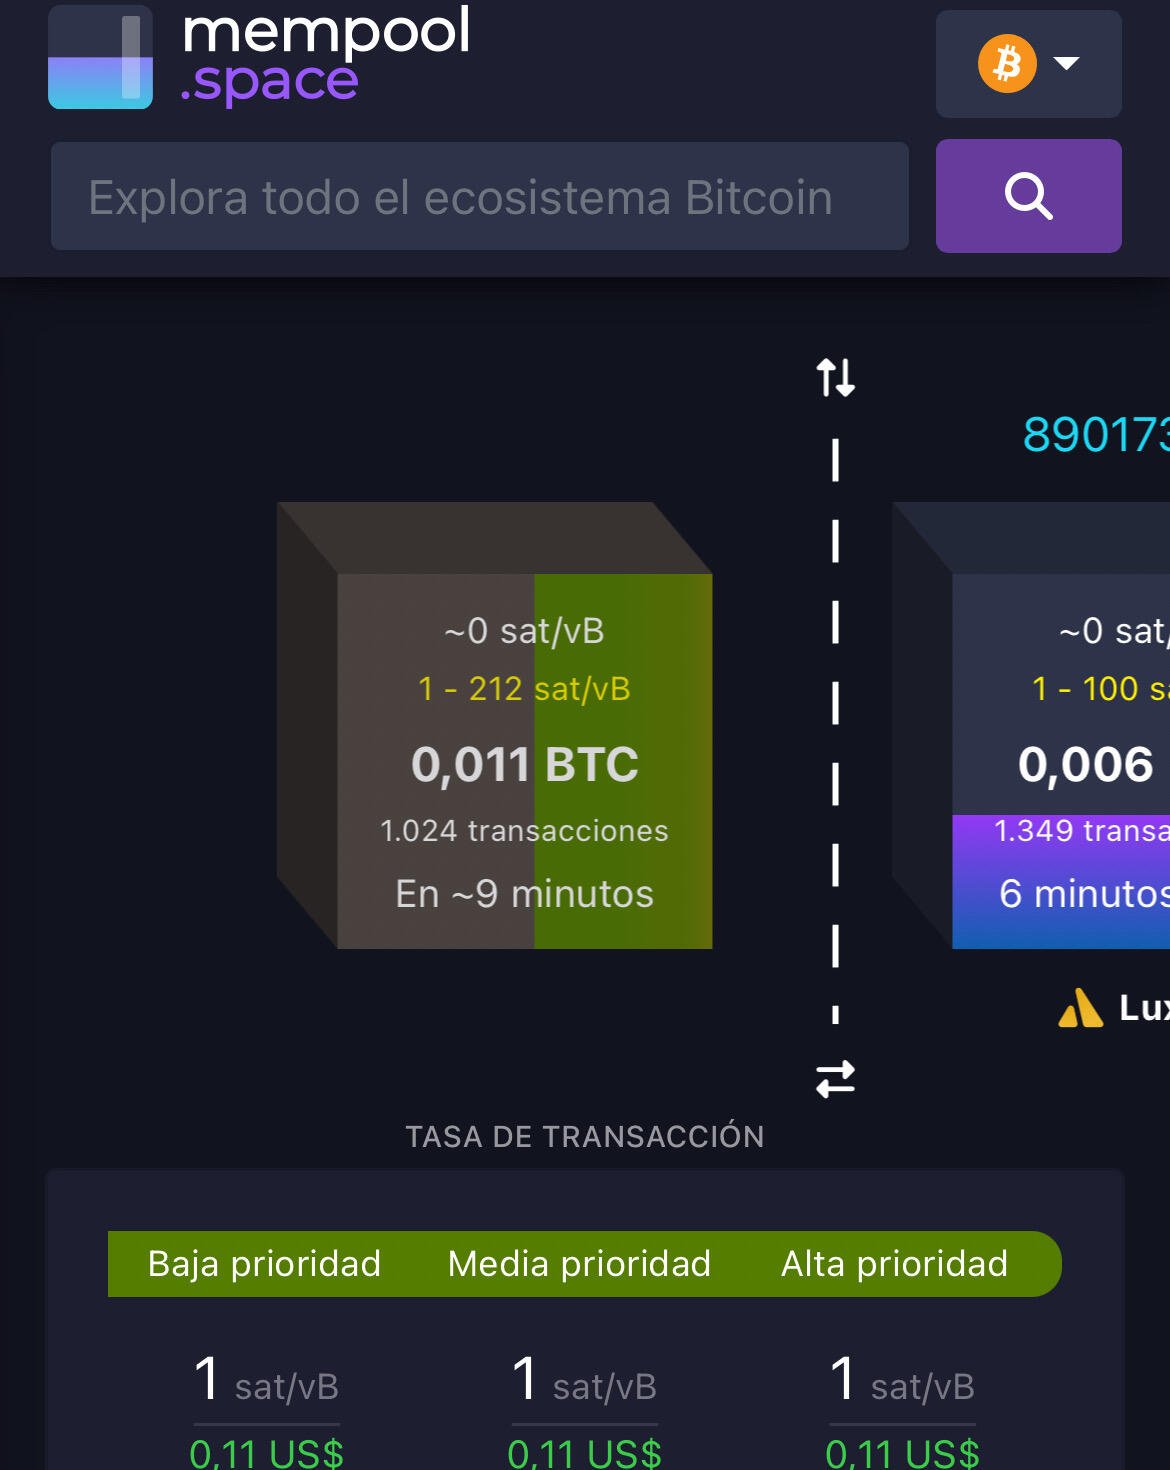Click the orange Bitcoin symbol icon
Viewport: 1170px width, 1470px height.
tap(1007, 64)
